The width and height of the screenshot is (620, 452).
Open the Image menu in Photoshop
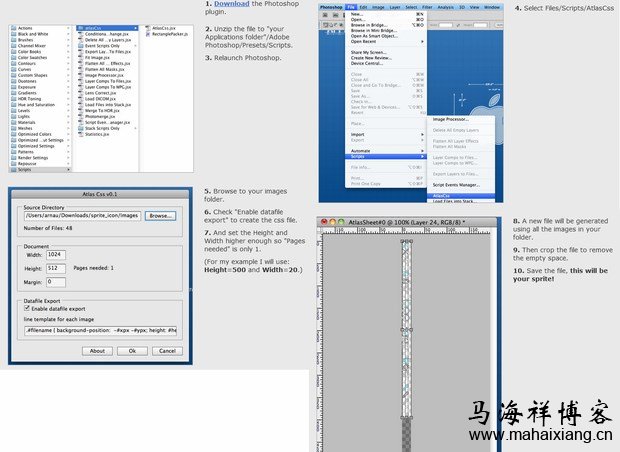coord(378,7)
